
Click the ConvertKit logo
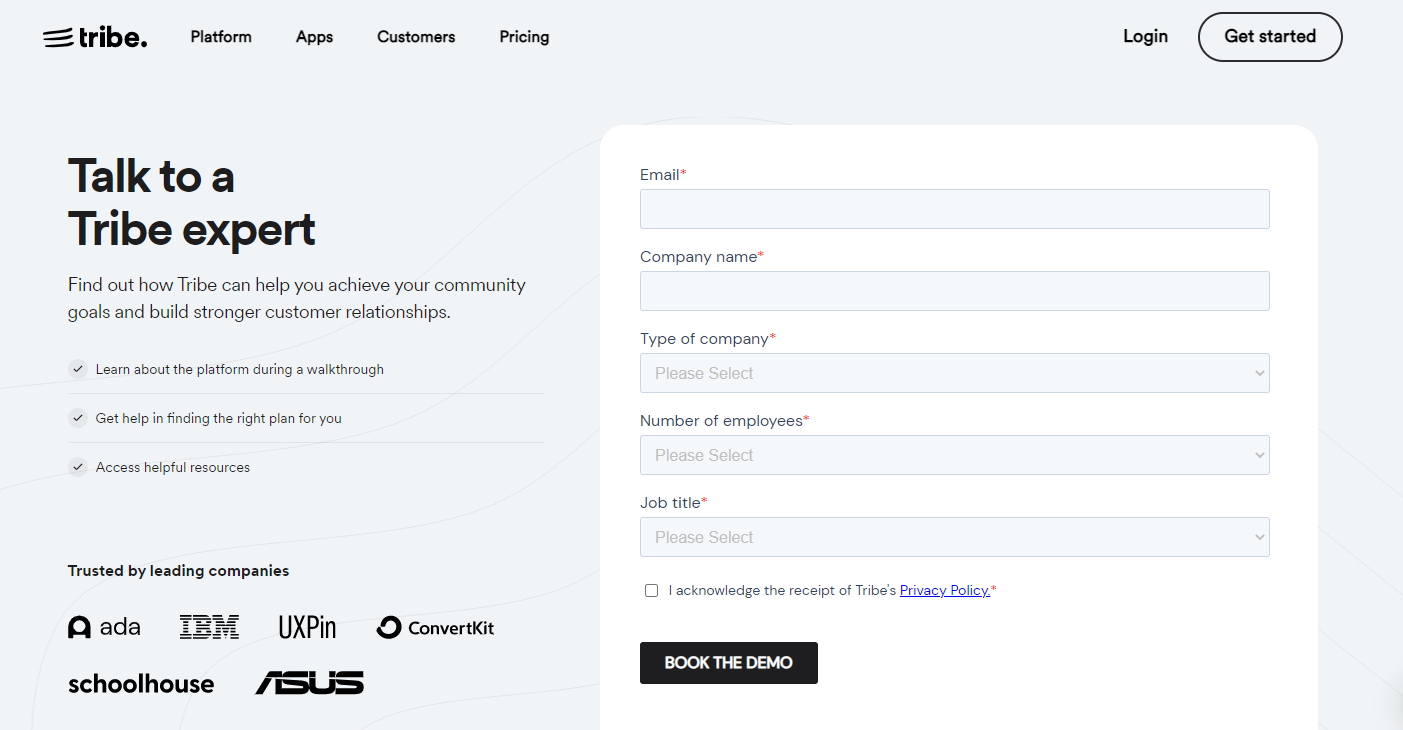pyautogui.click(x=435, y=627)
